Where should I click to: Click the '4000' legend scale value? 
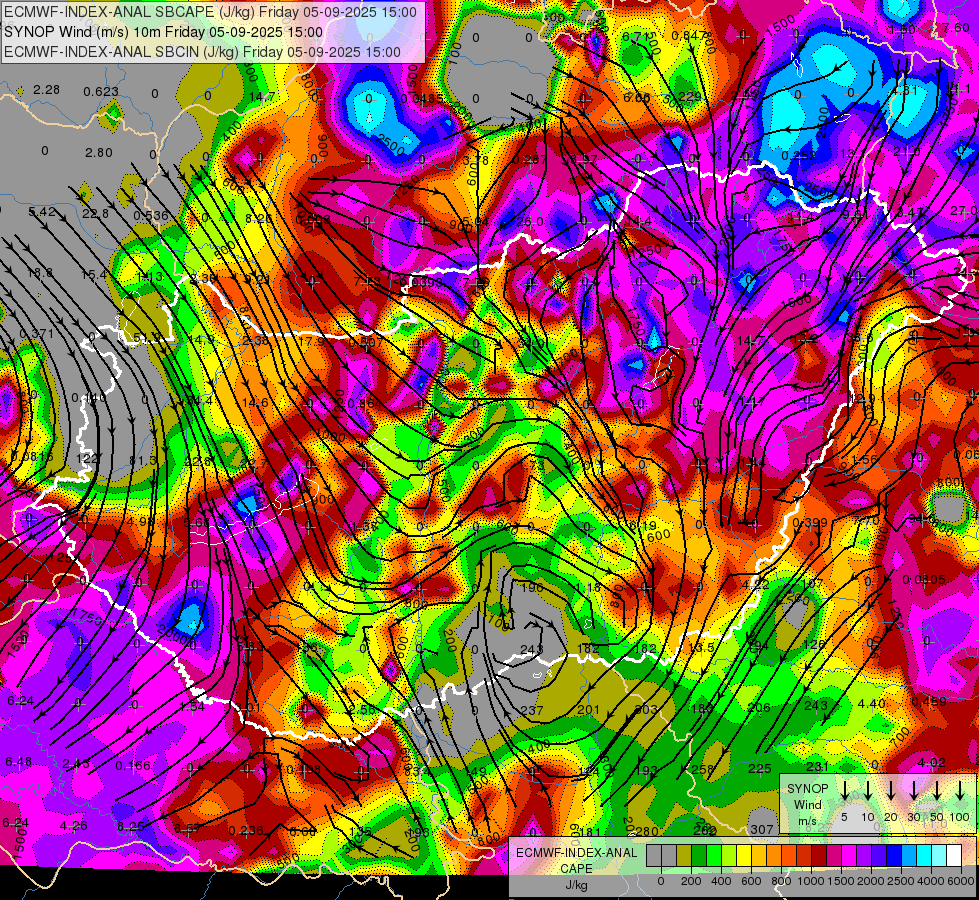pos(931,881)
